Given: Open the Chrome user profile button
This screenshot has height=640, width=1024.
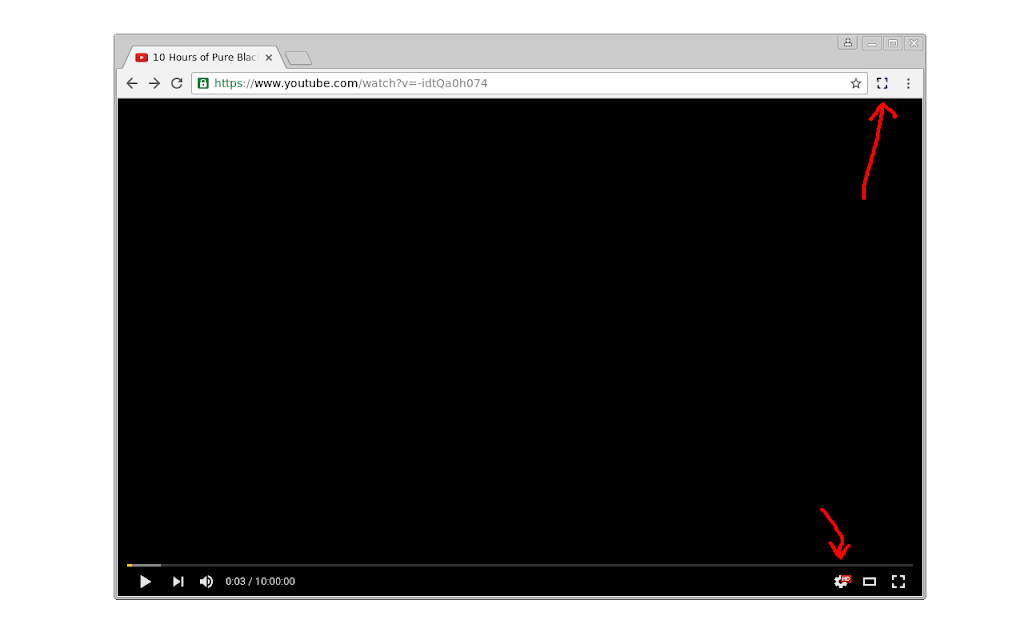Looking at the screenshot, I should [x=848, y=42].
